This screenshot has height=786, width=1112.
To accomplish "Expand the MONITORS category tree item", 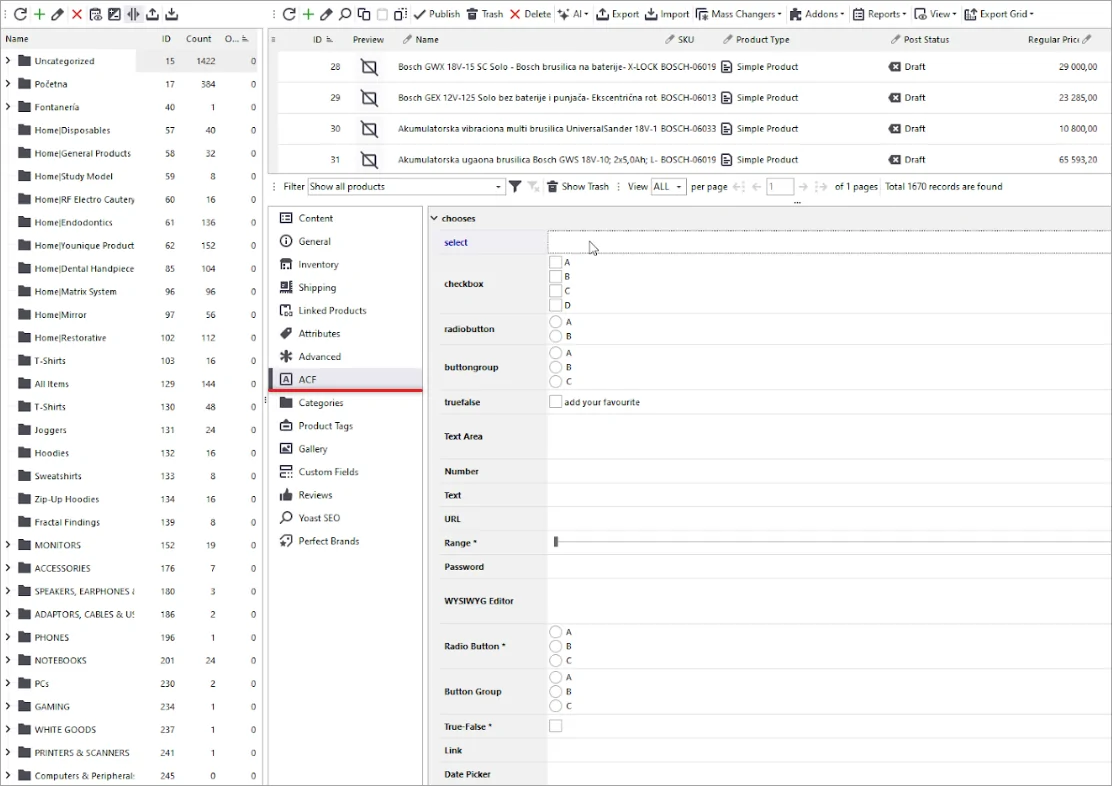I will (8, 545).
